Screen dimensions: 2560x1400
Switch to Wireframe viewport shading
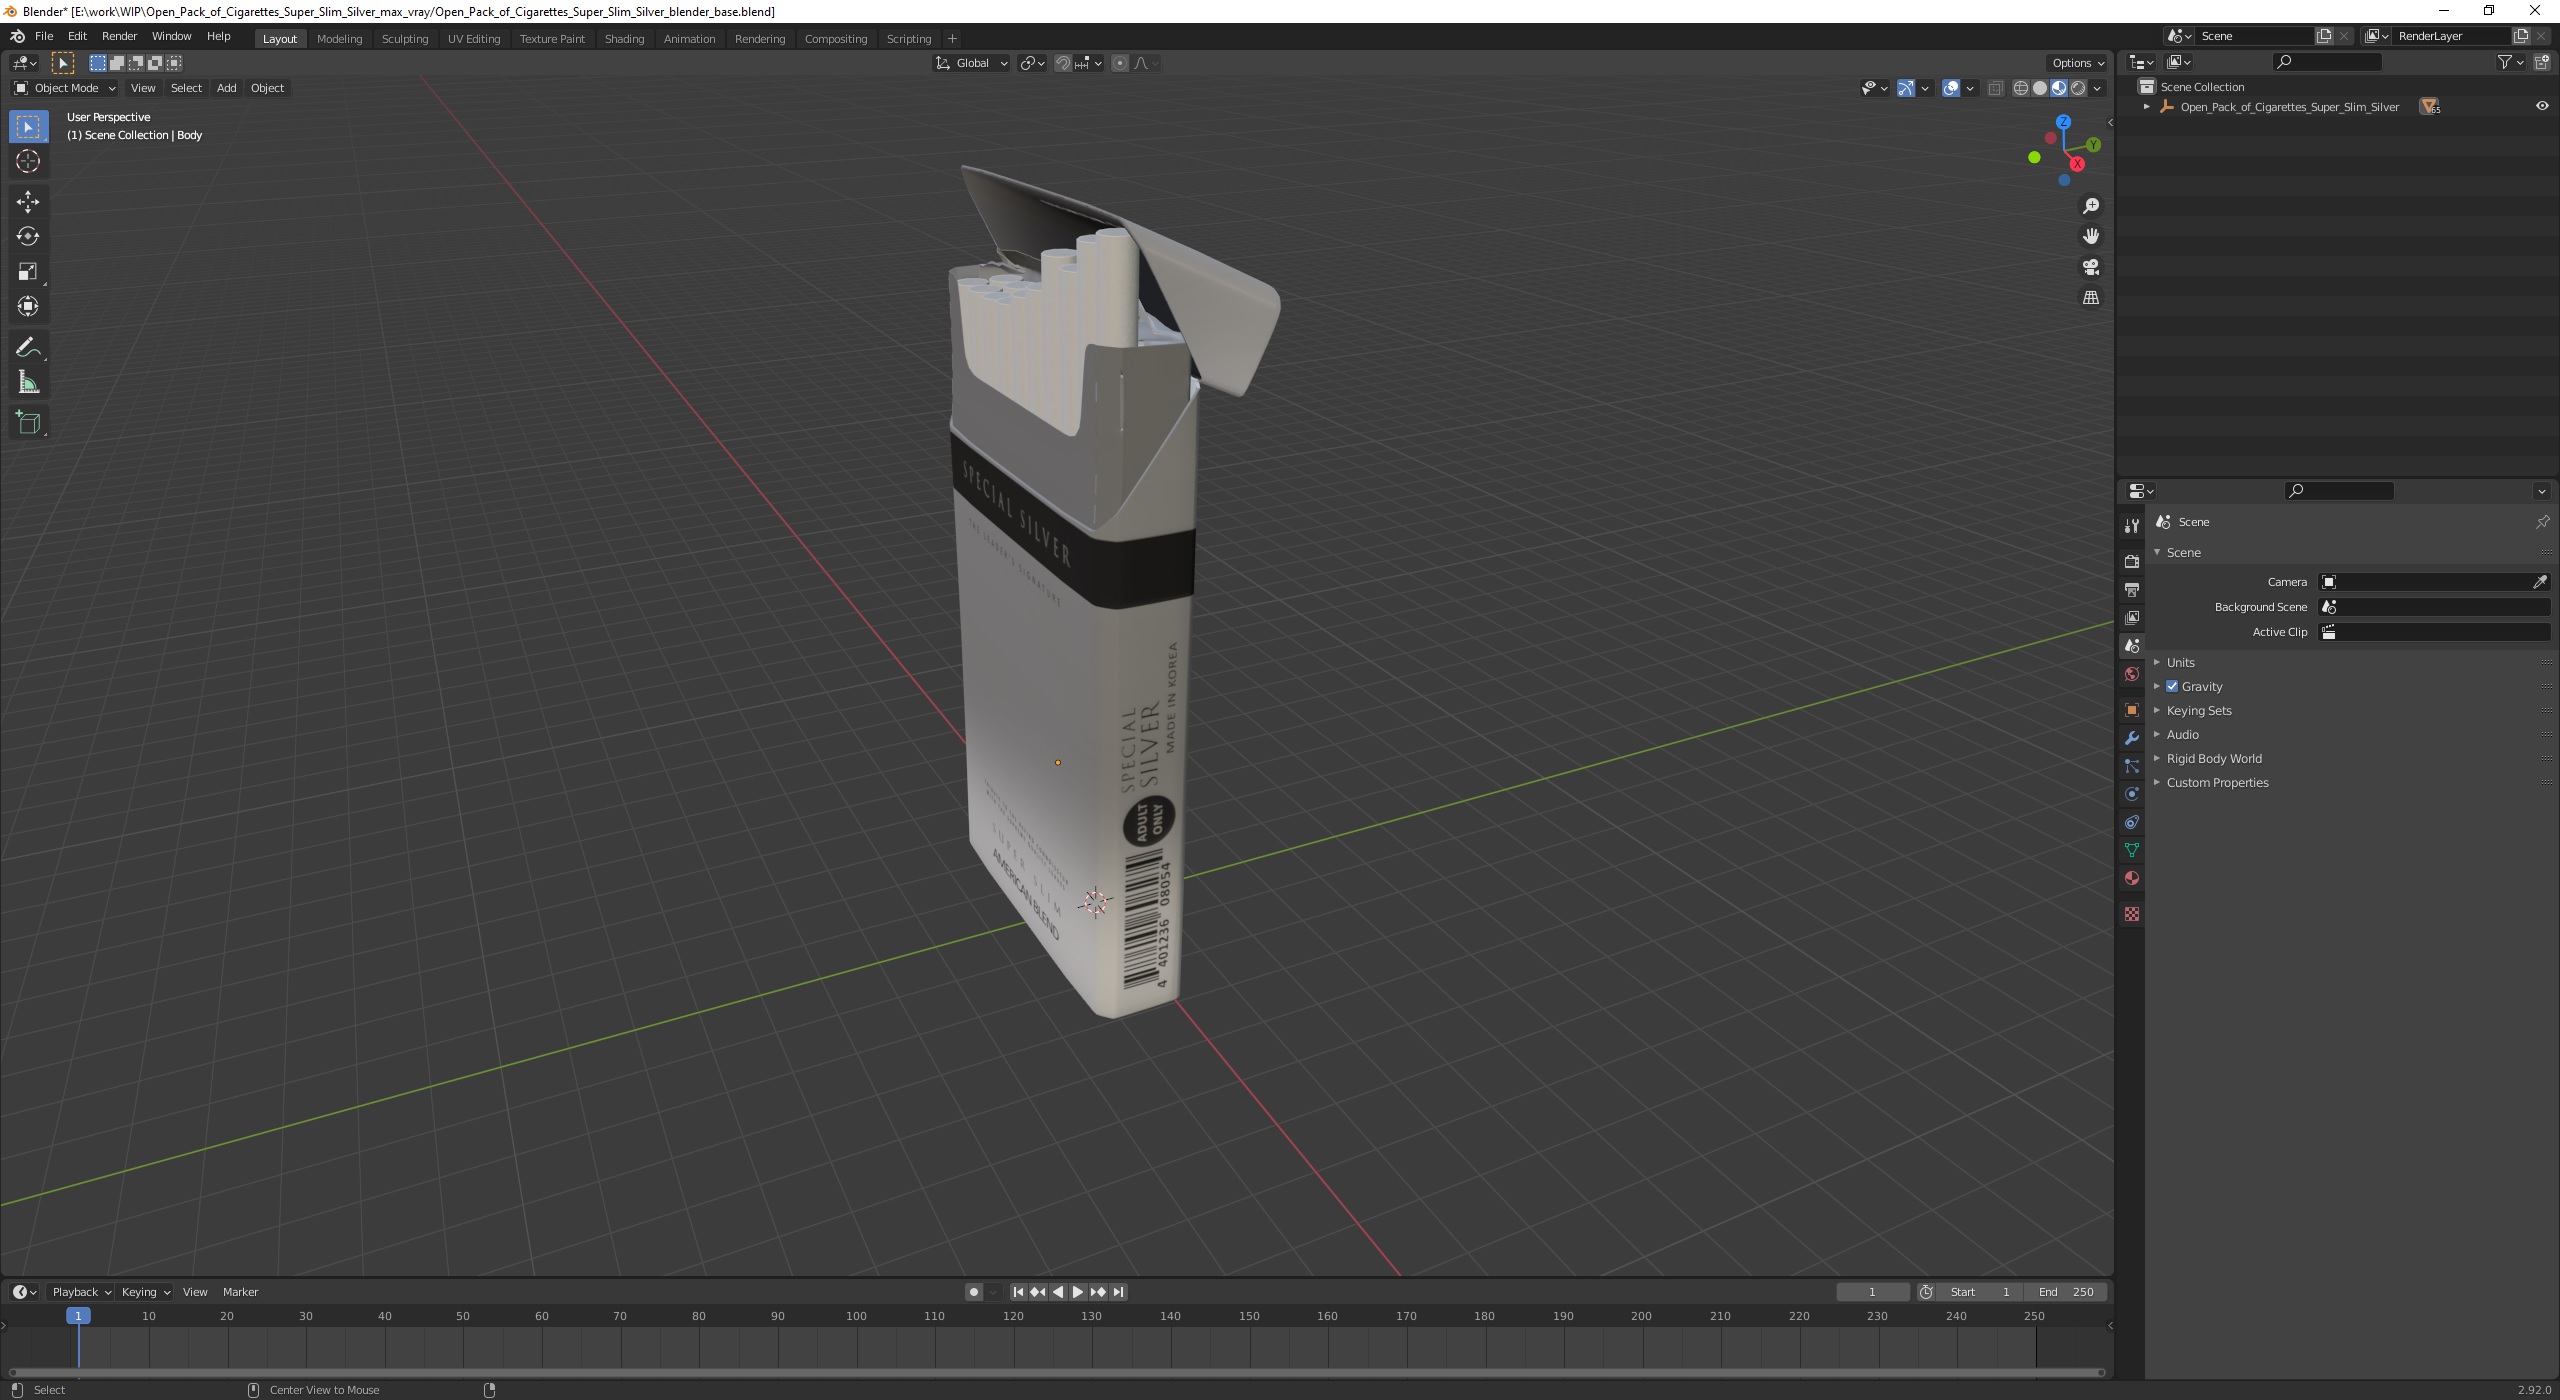tap(2021, 88)
